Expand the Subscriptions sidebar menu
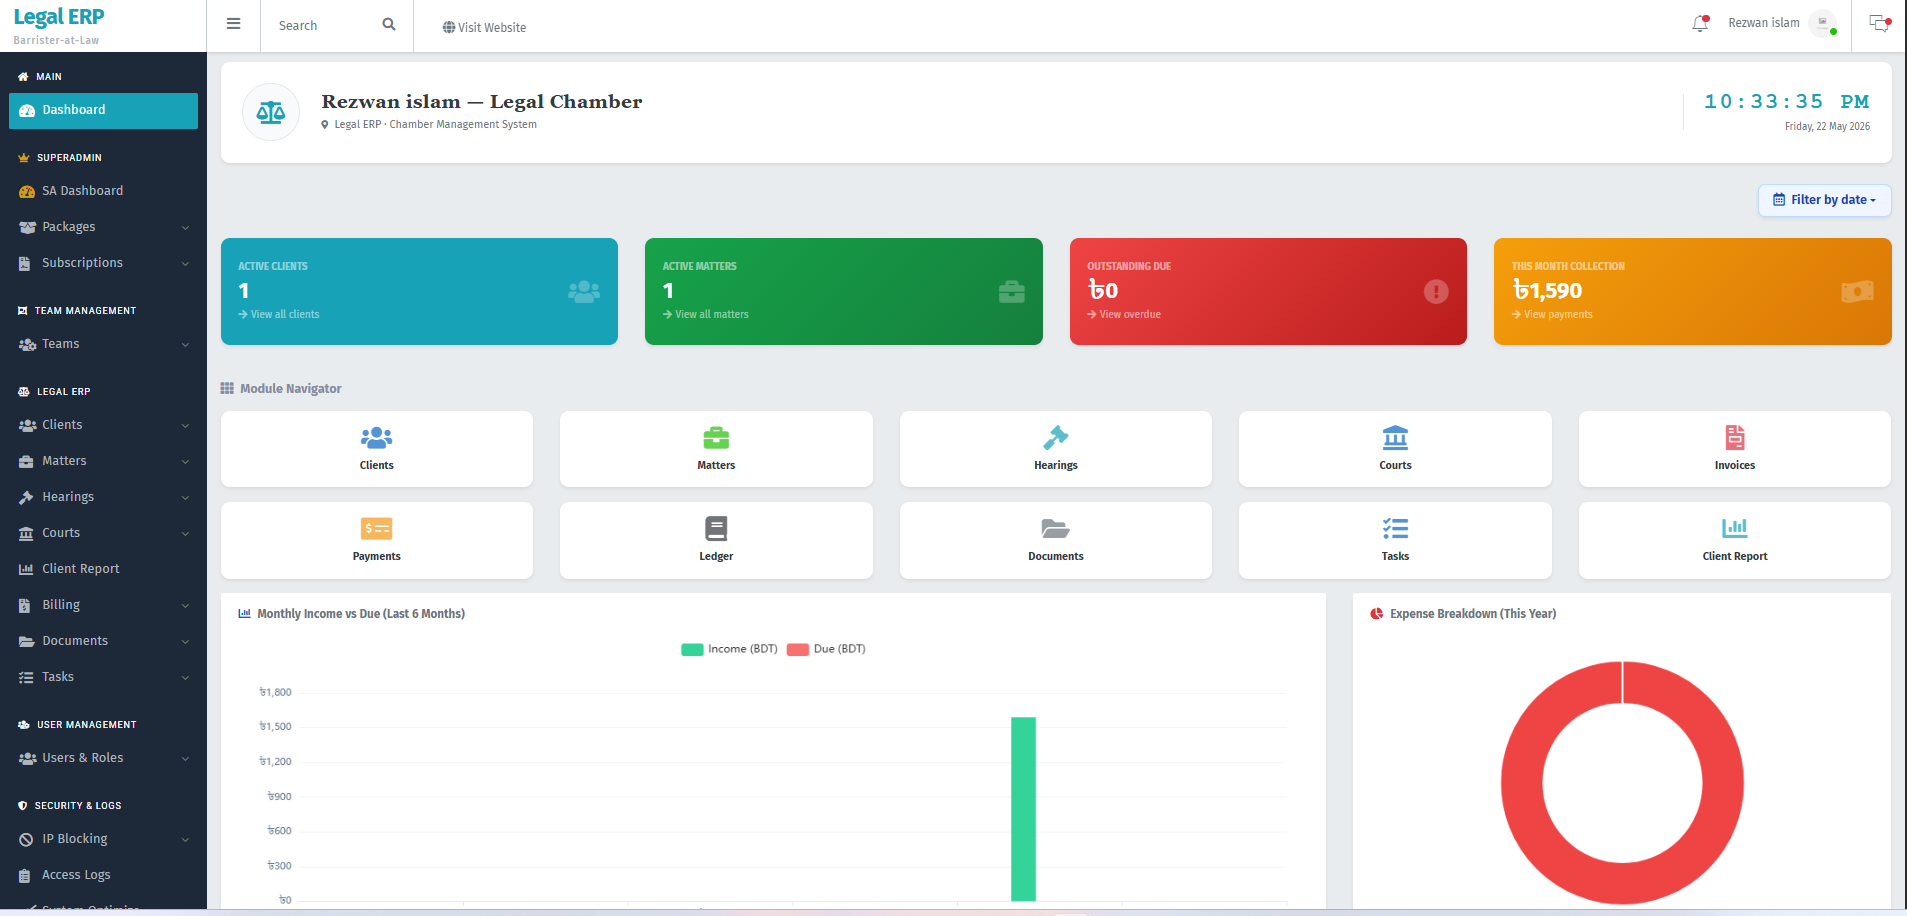Viewport: 1907px width, 916px height. (x=103, y=263)
